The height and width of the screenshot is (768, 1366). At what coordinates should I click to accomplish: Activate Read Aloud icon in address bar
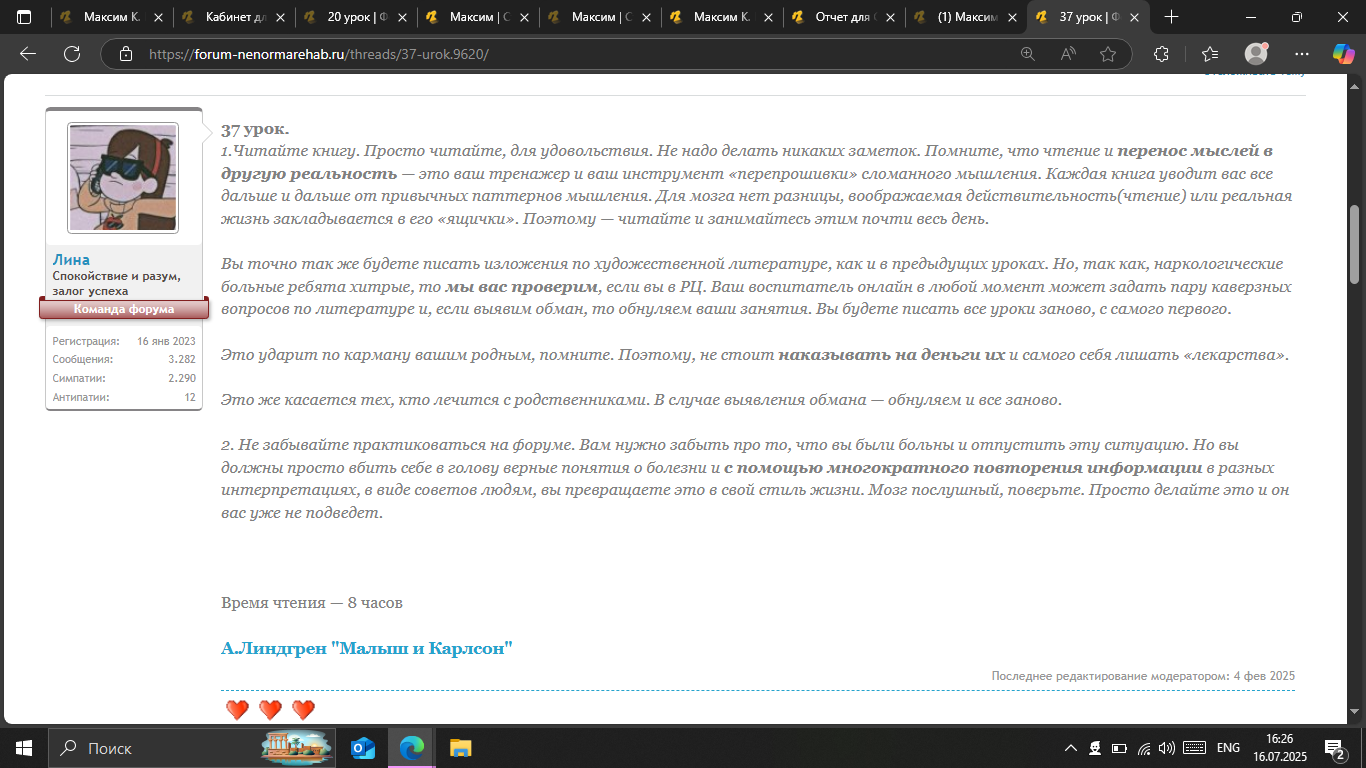click(x=1067, y=54)
